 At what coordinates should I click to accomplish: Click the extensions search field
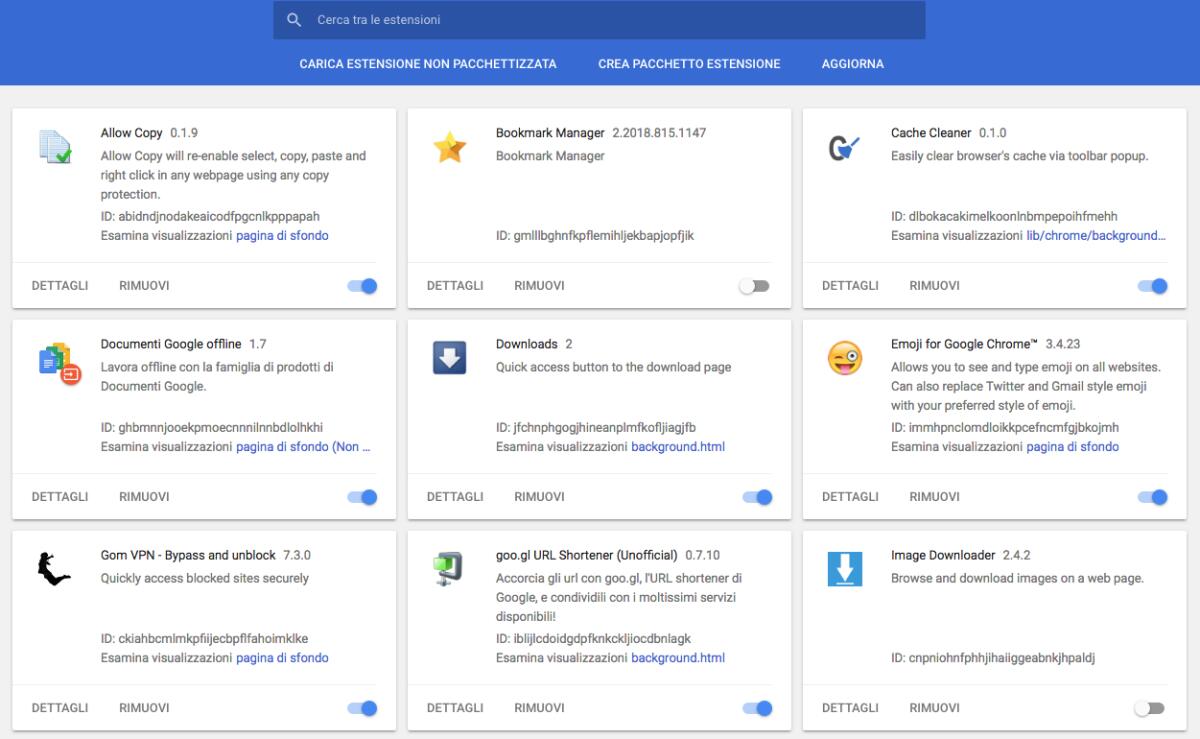point(600,19)
